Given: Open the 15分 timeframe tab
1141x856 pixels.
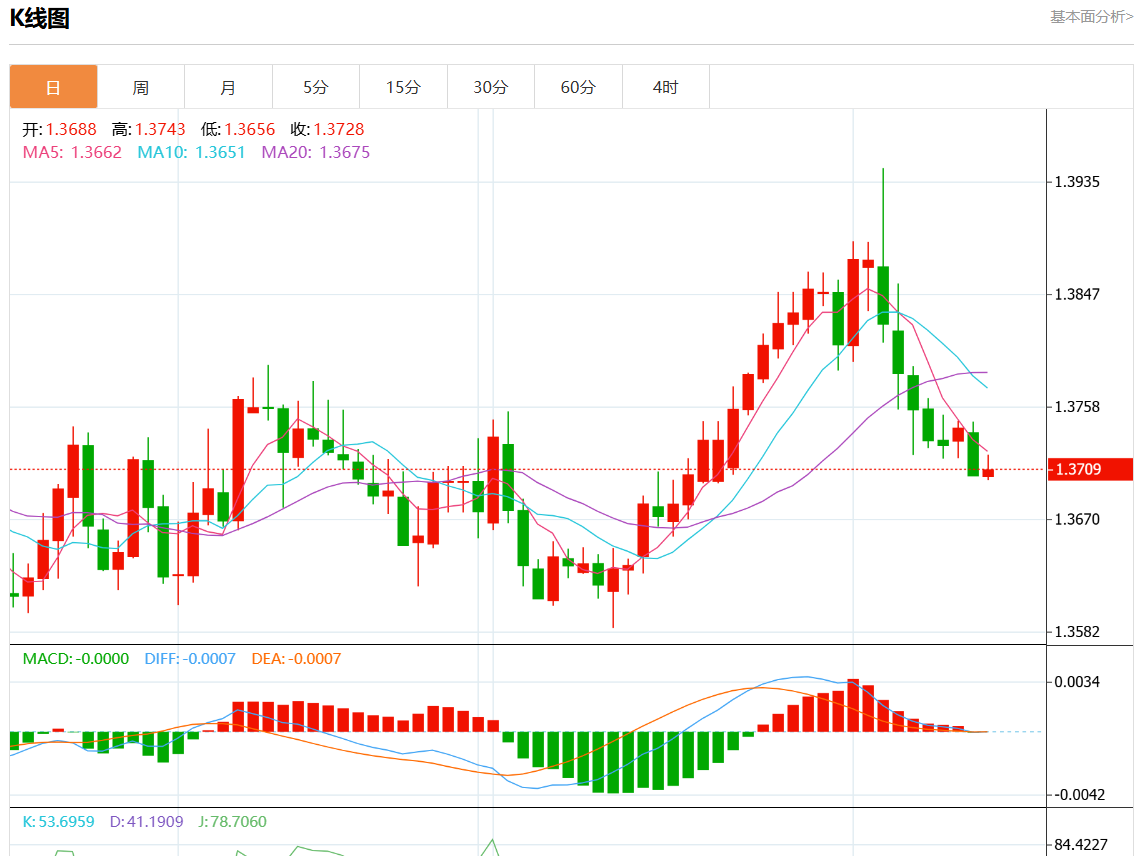Looking at the screenshot, I should click(x=403, y=87).
